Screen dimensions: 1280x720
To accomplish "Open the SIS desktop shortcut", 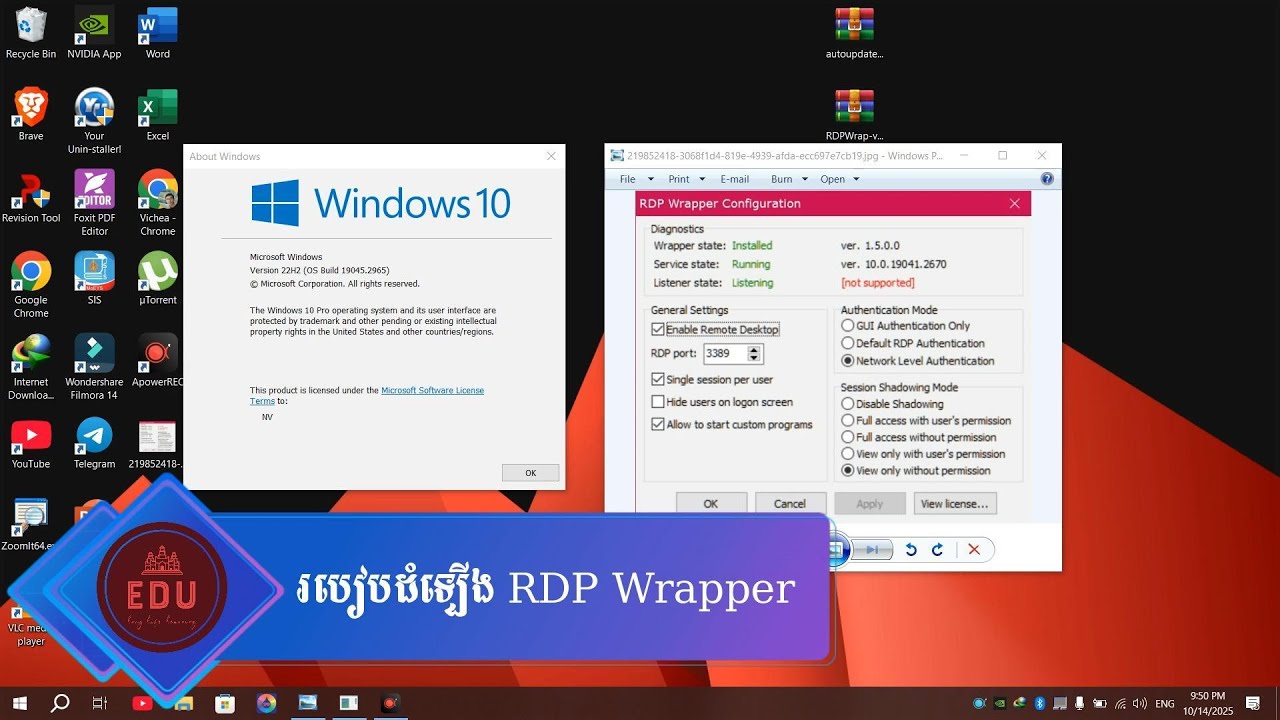I will [94, 279].
